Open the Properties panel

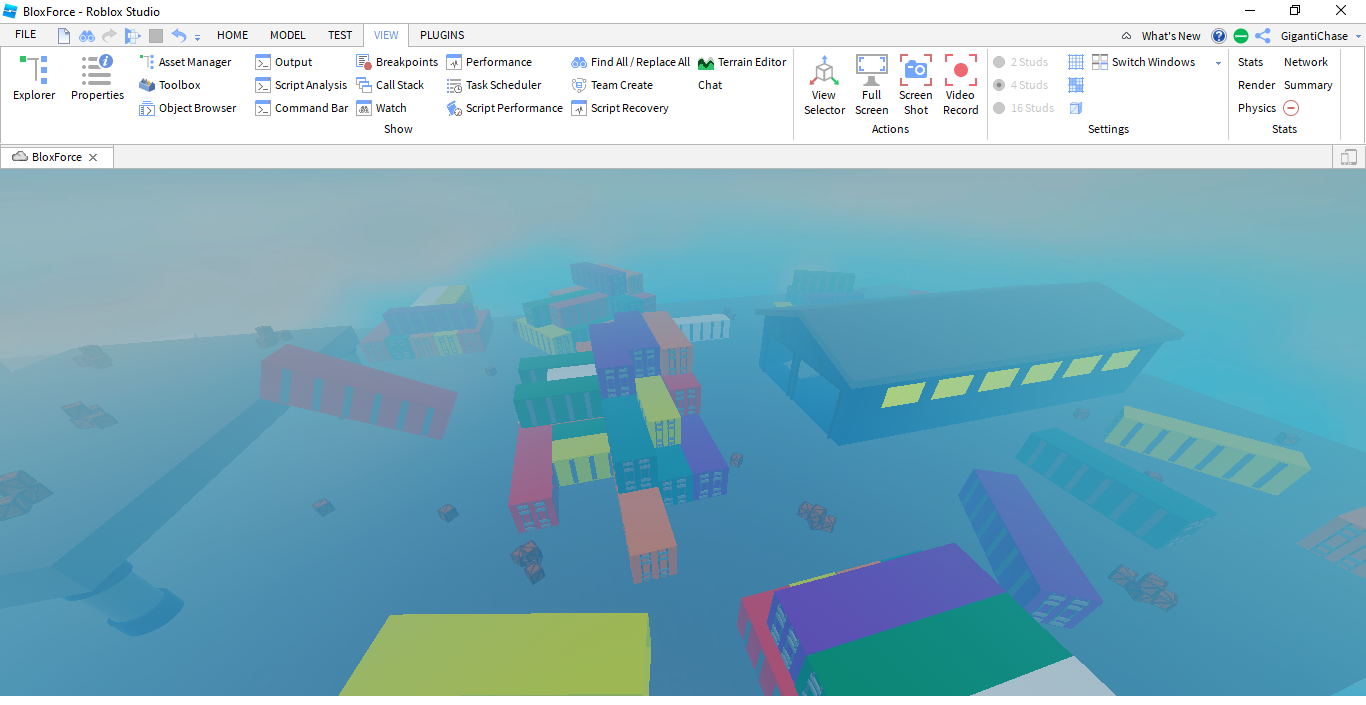(97, 78)
